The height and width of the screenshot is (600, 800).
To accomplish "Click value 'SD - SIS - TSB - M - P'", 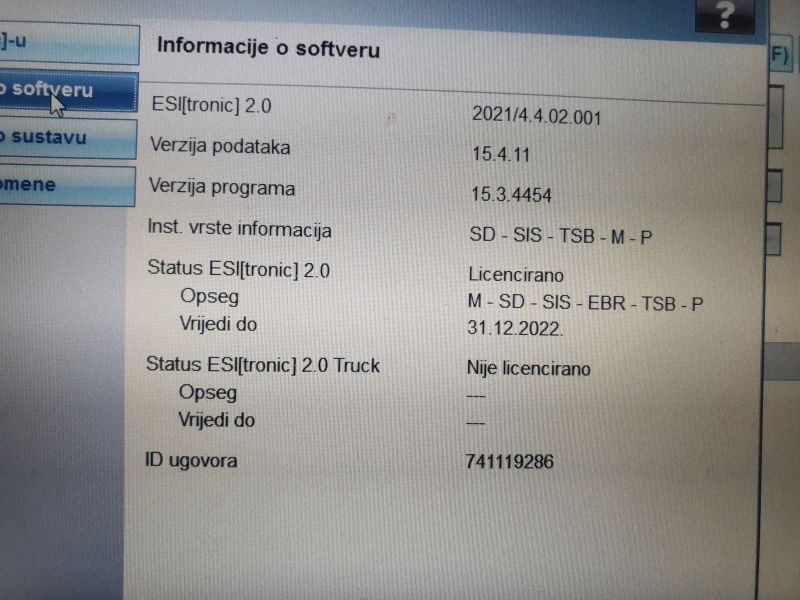I will pos(561,236).
